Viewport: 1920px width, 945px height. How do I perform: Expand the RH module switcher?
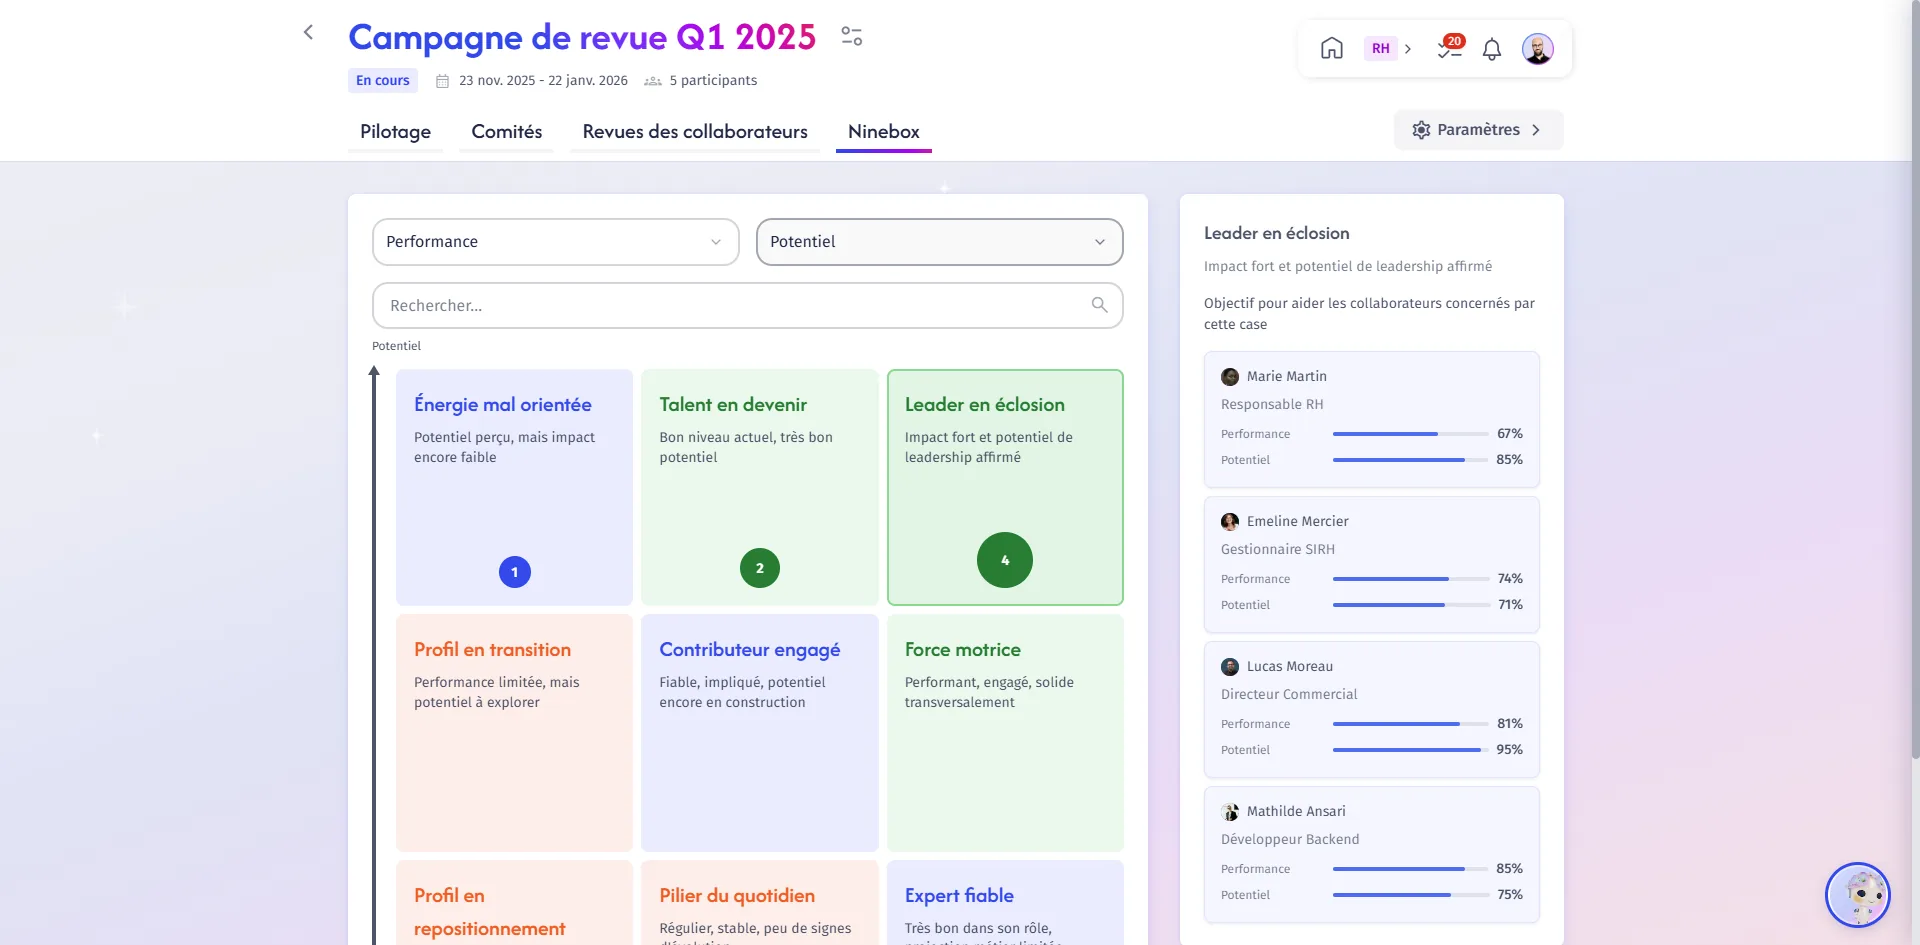[1389, 48]
